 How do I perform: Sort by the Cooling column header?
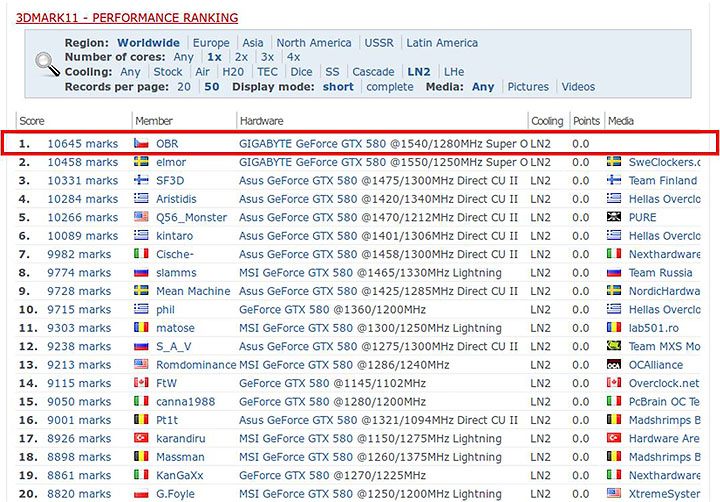tap(547, 121)
